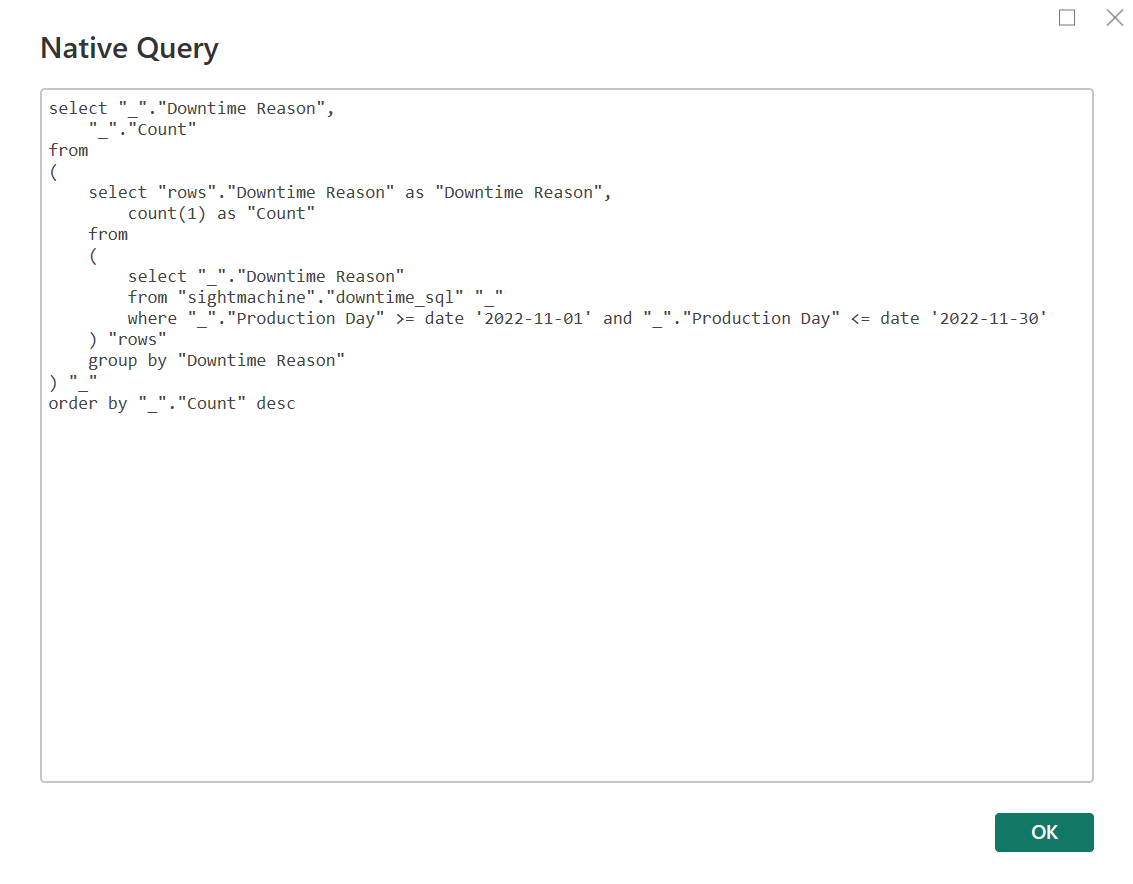Place cursor on first select line
This screenshot has height=884, width=1133.
tap(191, 108)
